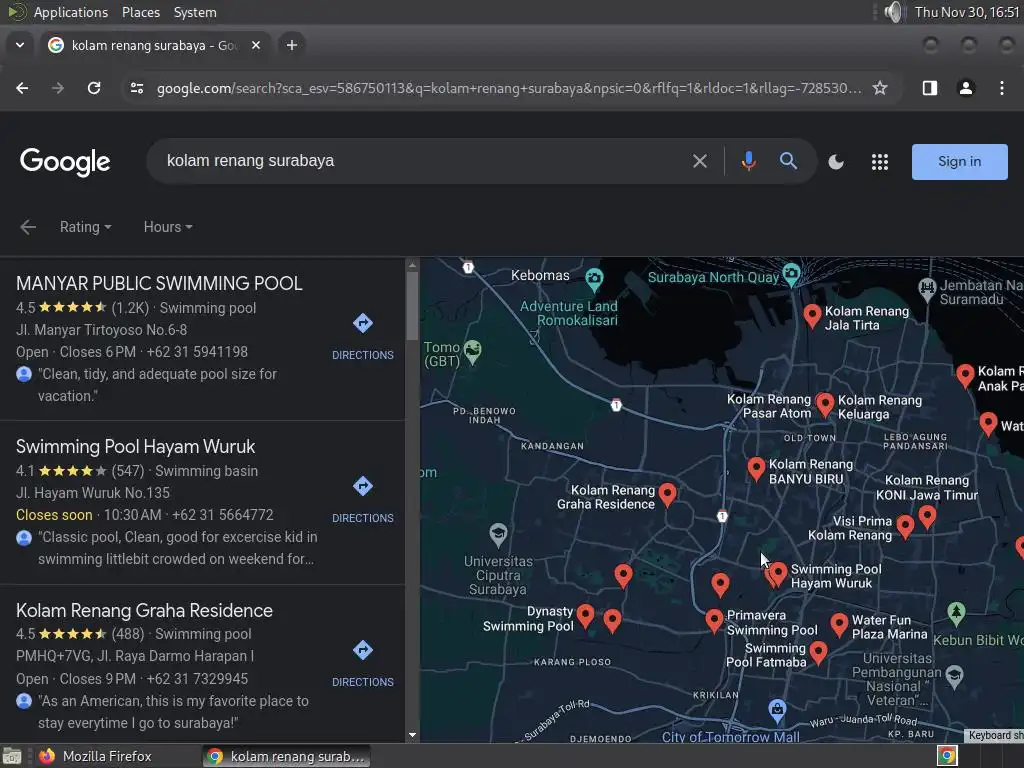This screenshot has height=768, width=1024.
Task: Open the Applications menu
Action: tap(71, 12)
